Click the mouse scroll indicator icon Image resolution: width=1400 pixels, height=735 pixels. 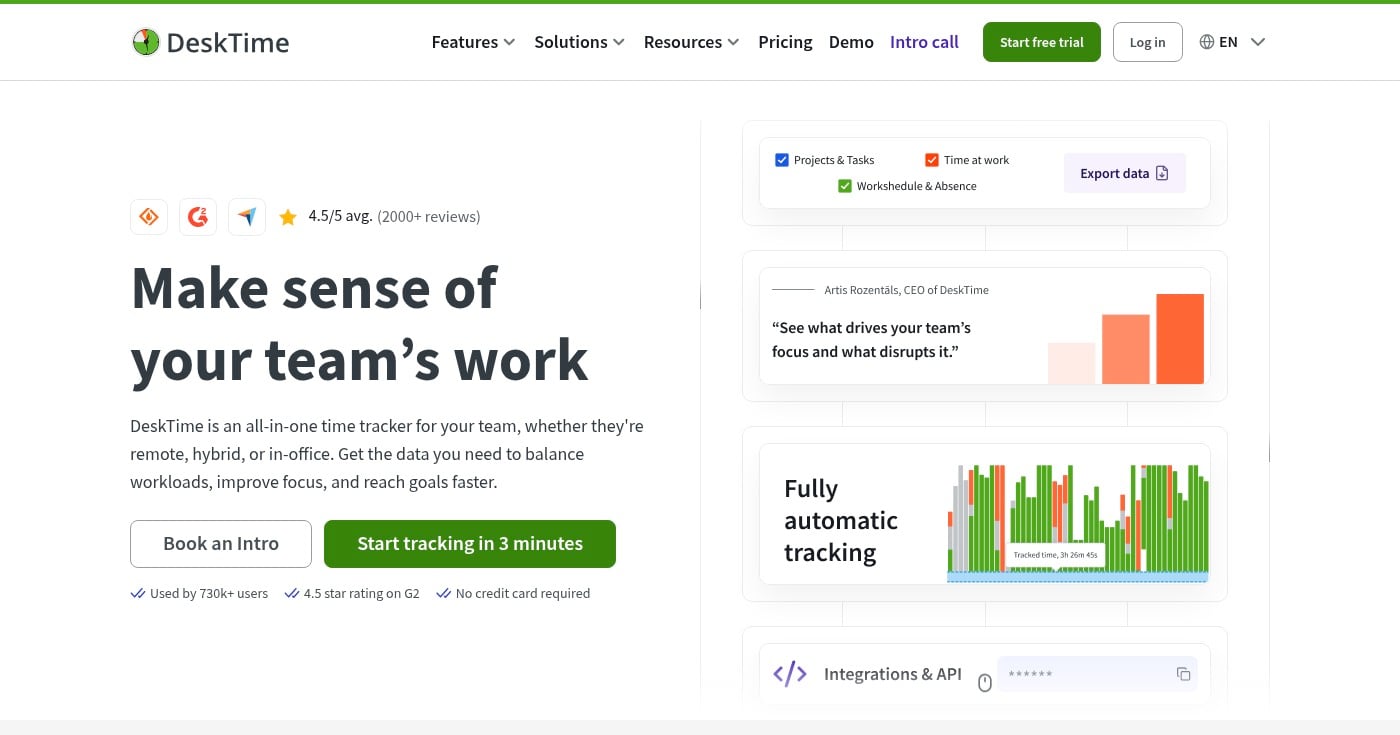coord(984,682)
